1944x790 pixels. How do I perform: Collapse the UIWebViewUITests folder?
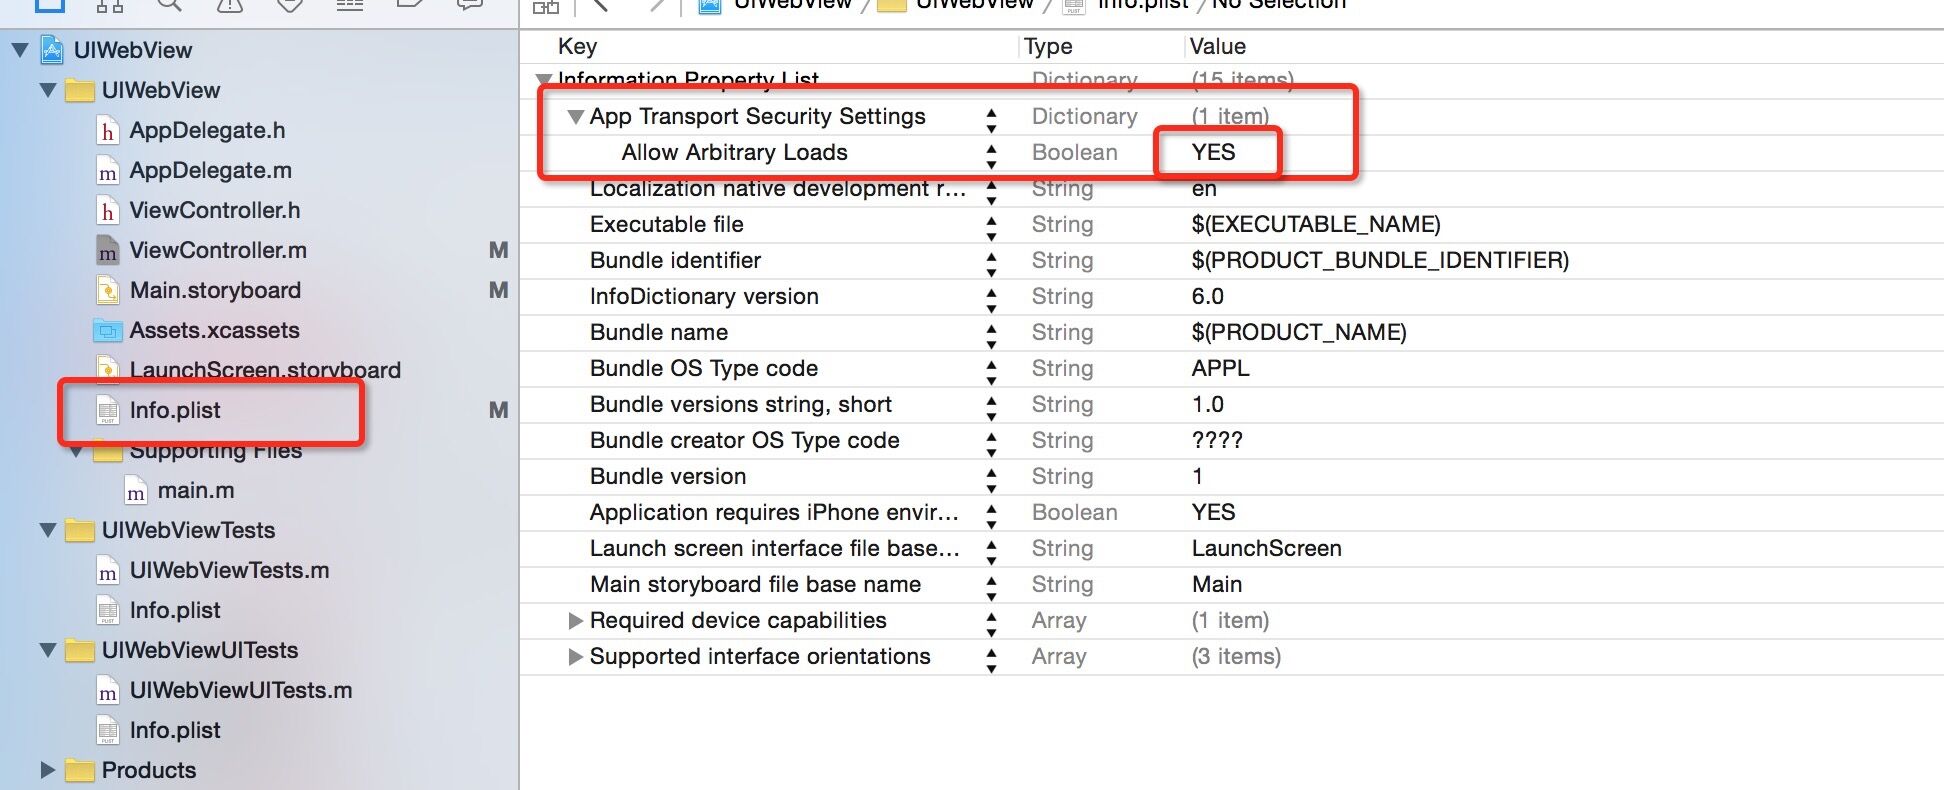(47, 650)
